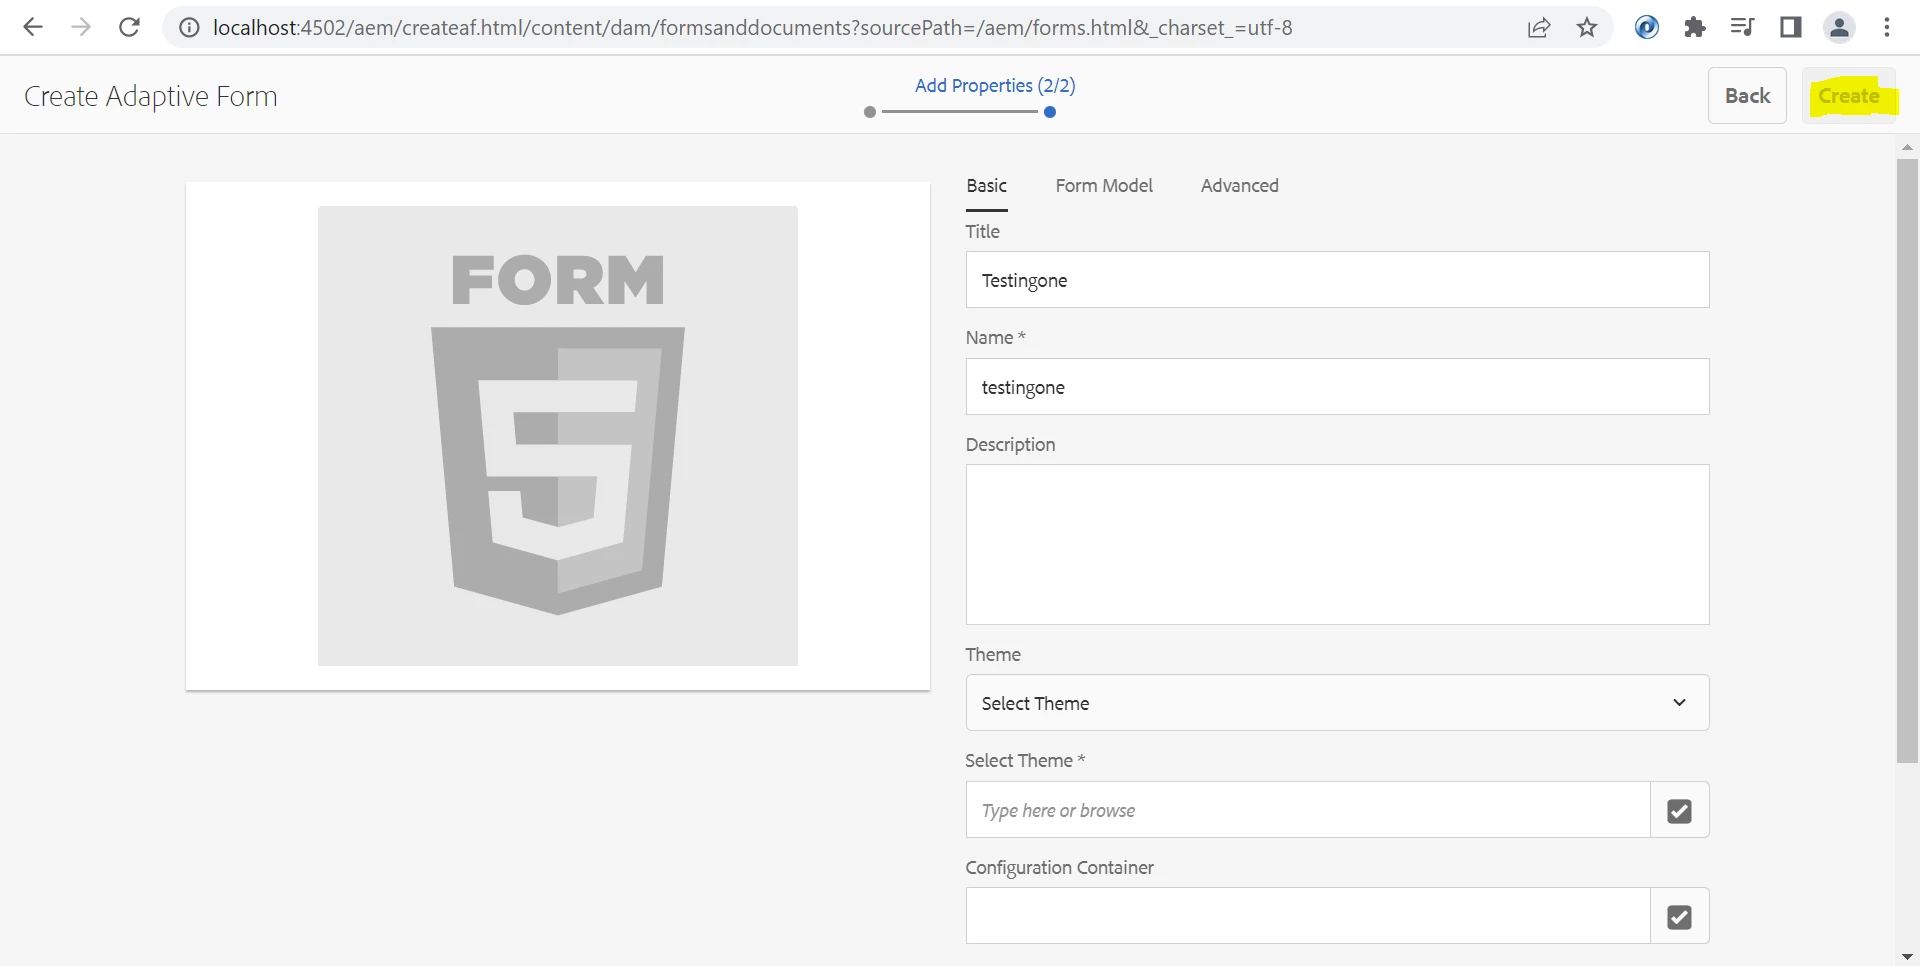The image size is (1920, 966).
Task: Click the browser forward arrow
Action: [81, 28]
